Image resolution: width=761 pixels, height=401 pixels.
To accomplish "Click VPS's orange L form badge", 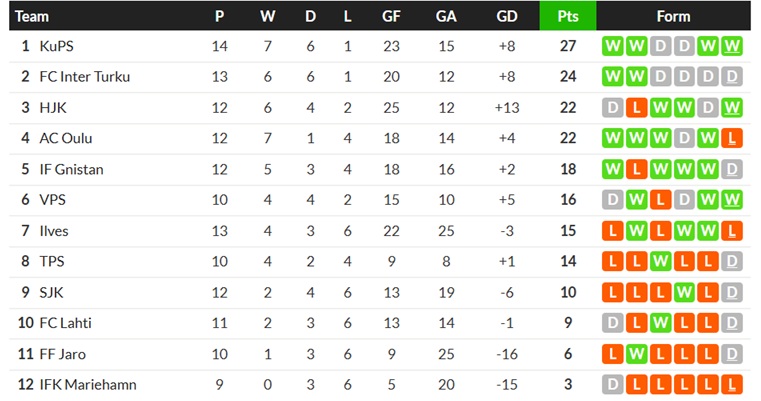I will click(660, 200).
